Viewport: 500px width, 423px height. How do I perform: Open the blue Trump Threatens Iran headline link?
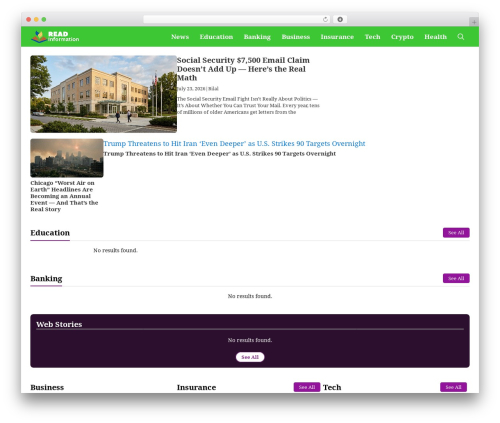pos(234,143)
